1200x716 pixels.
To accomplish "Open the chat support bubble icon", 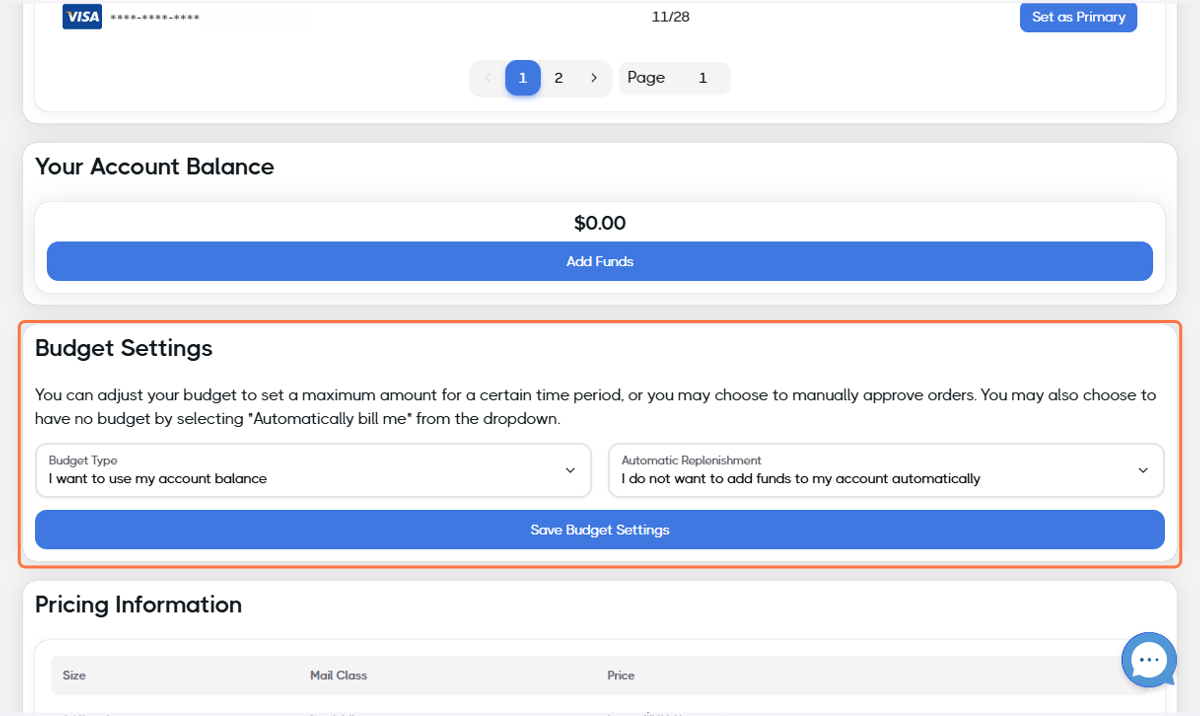I will (1148, 660).
